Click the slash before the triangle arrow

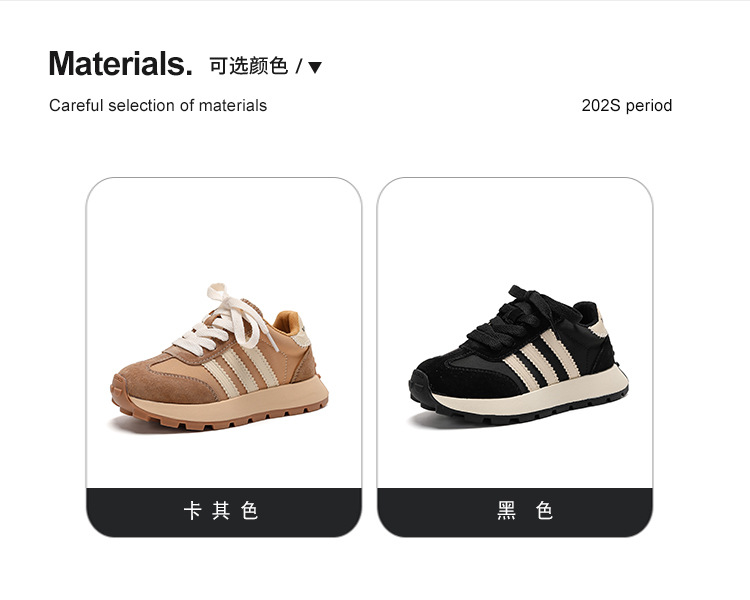tap(299, 66)
